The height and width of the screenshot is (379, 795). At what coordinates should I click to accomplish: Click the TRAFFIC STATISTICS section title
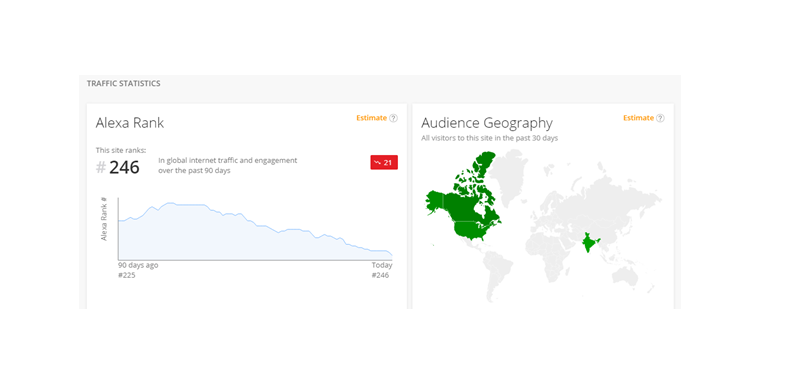pyautogui.click(x=124, y=84)
